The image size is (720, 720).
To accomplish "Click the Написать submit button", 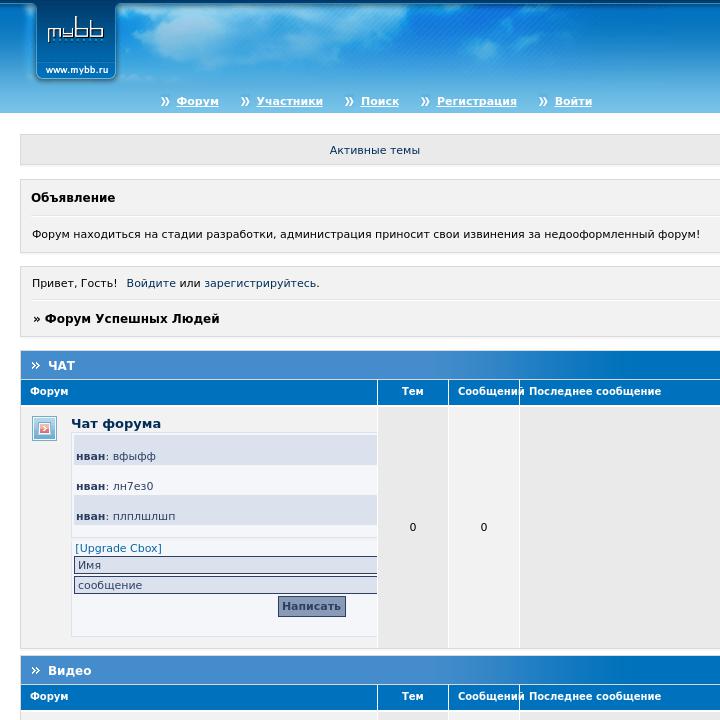I will (312, 606).
